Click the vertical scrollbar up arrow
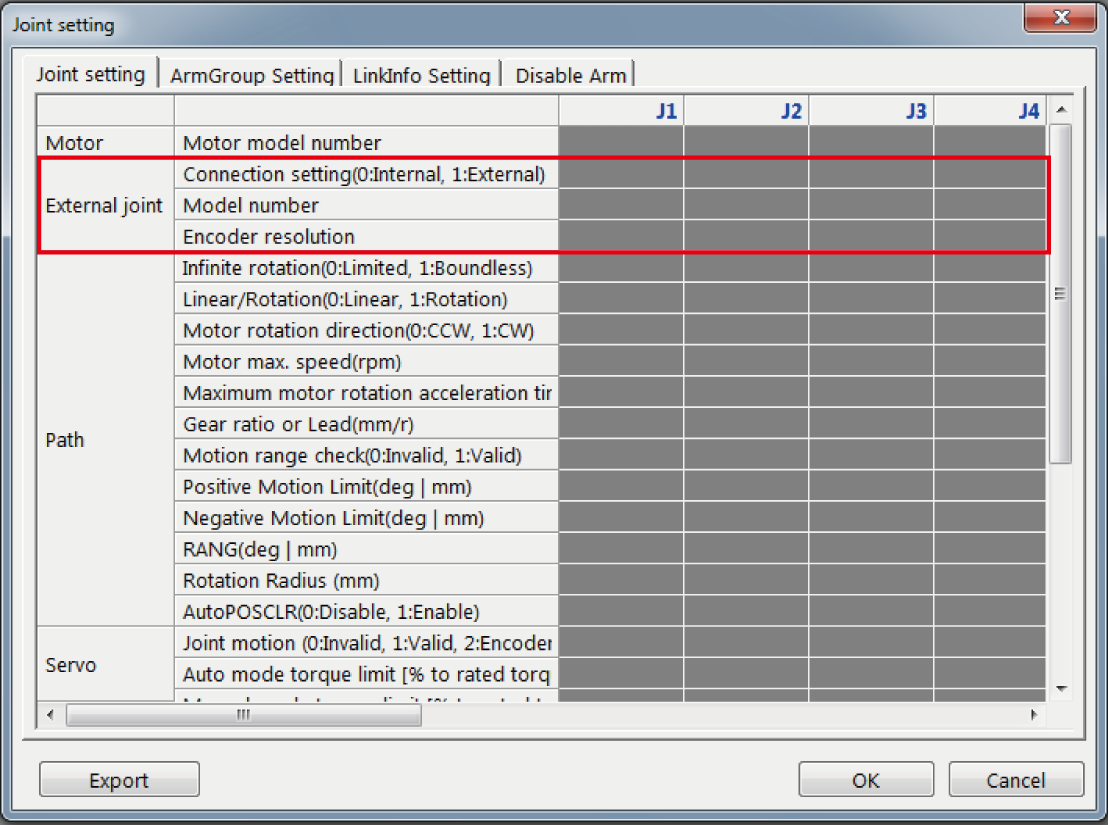The height and width of the screenshot is (825, 1108). coord(1060,109)
